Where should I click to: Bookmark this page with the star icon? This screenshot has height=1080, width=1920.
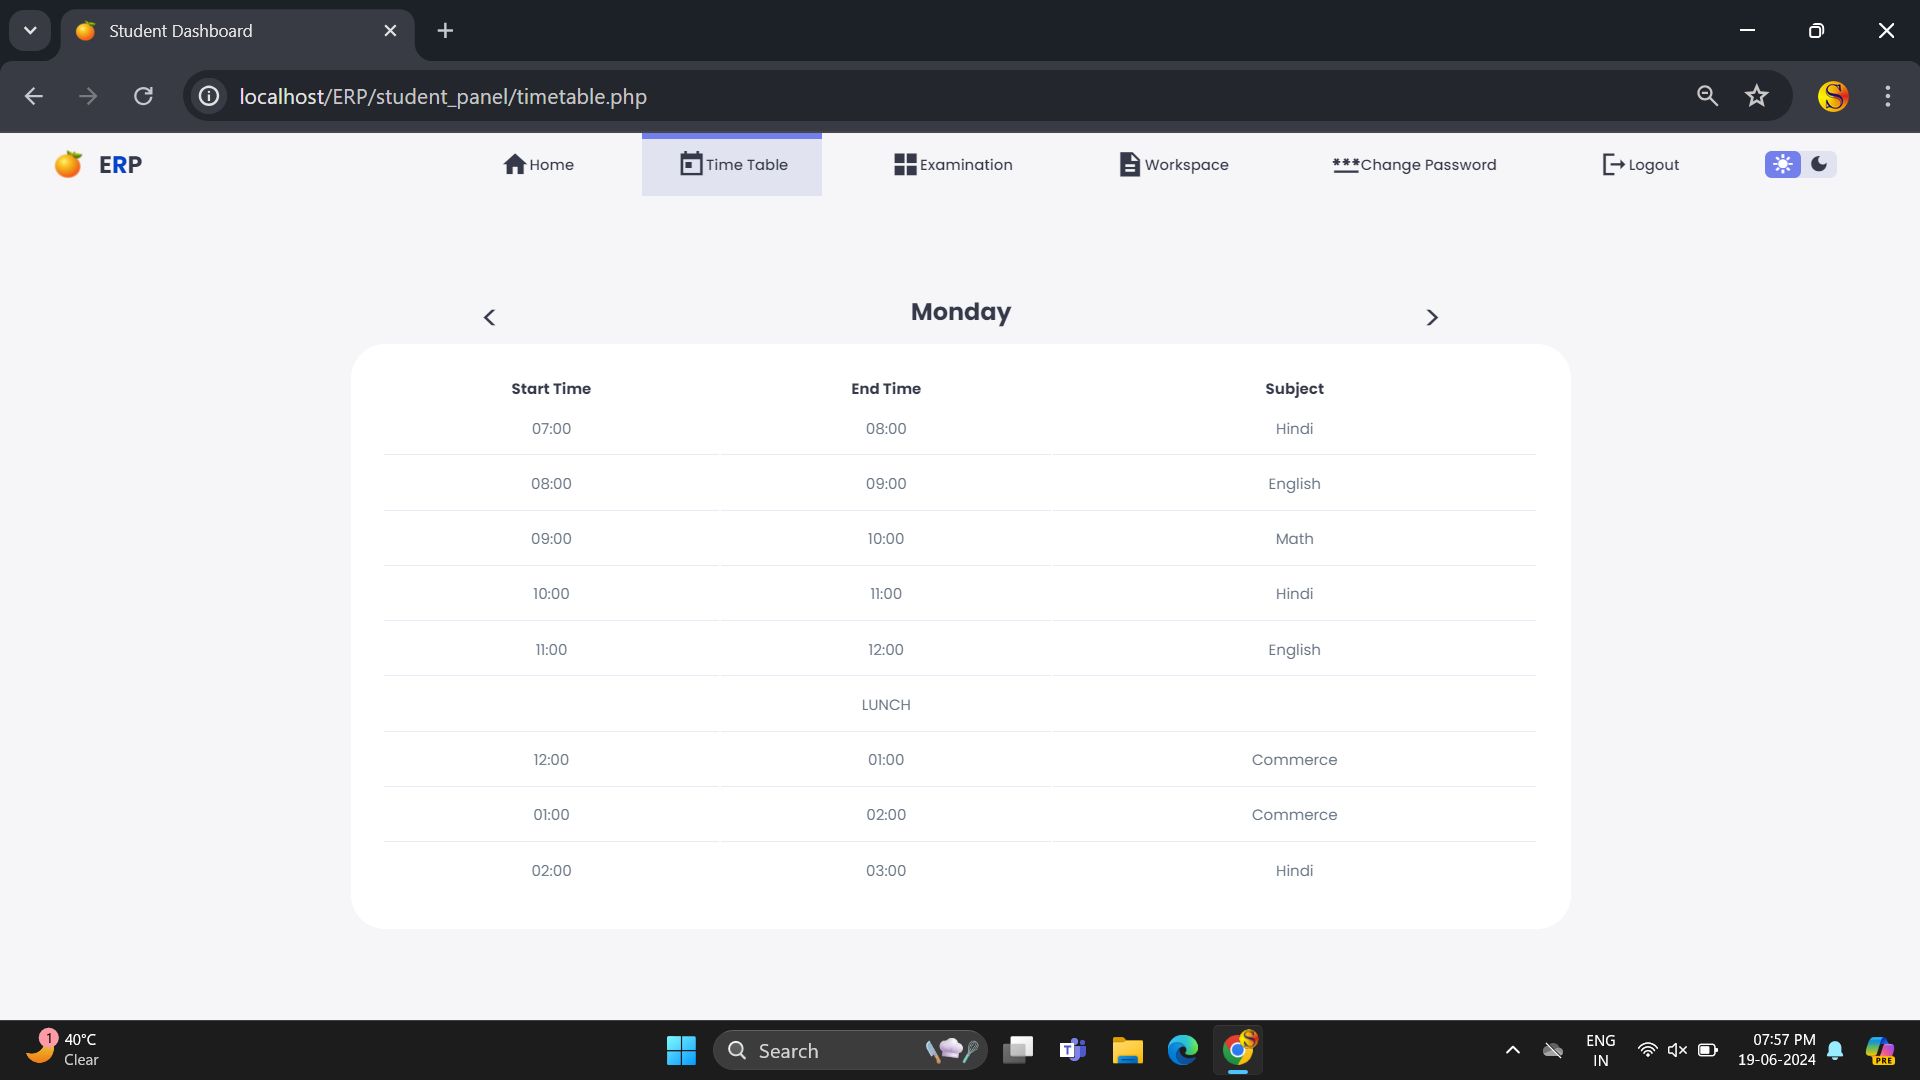coord(1756,96)
